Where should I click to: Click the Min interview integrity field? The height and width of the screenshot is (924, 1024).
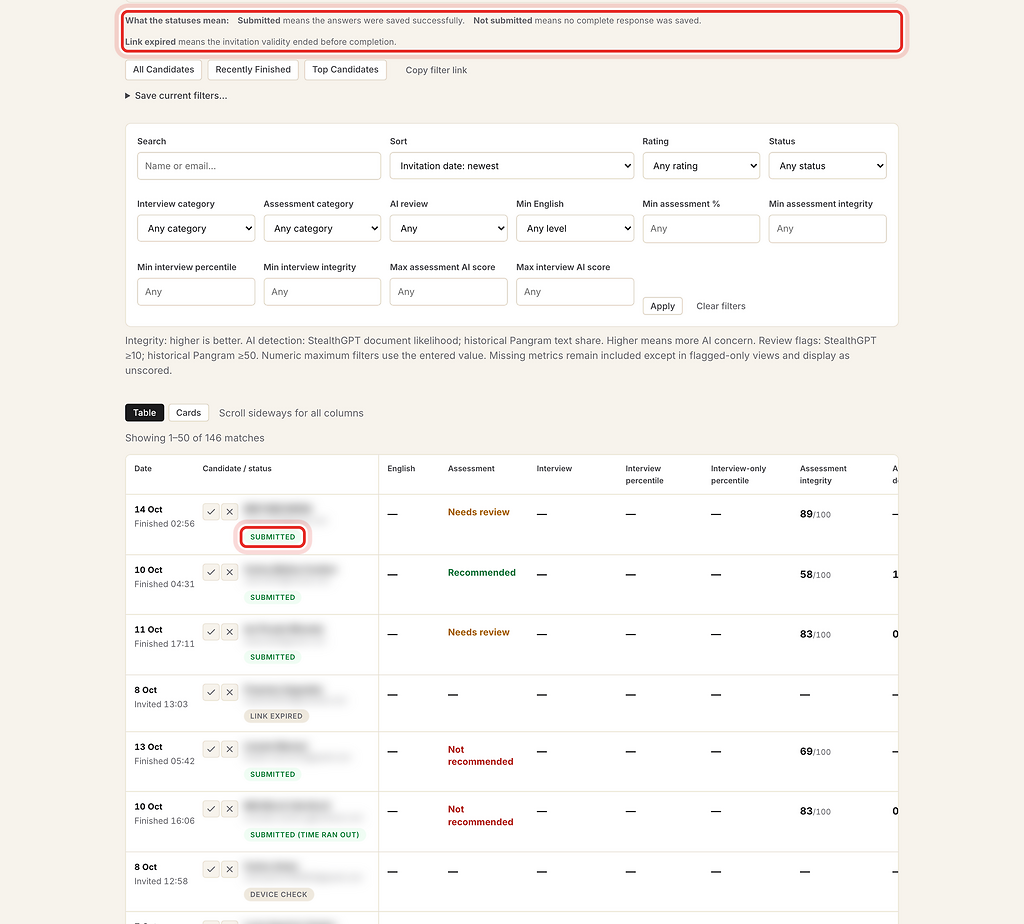click(322, 292)
